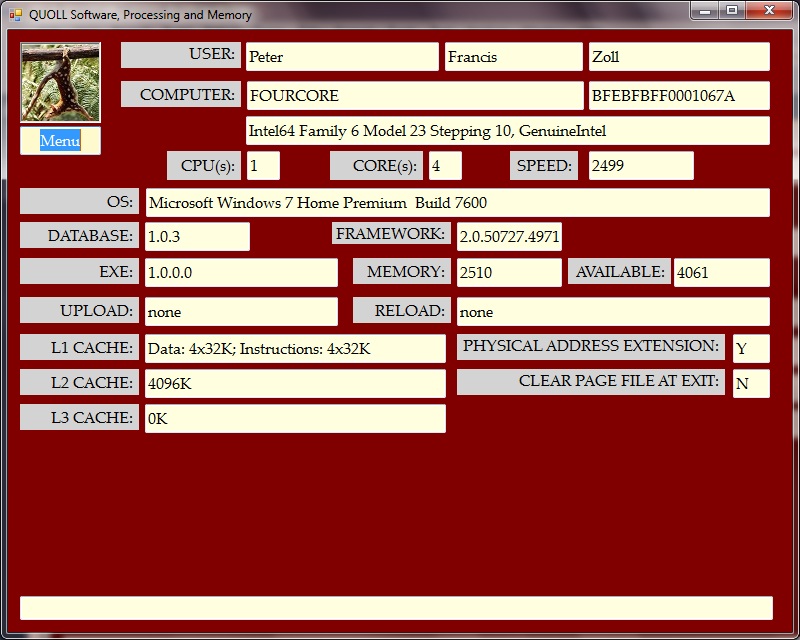Select the SPEED field showing 2499
The image size is (800, 640).
pos(640,166)
